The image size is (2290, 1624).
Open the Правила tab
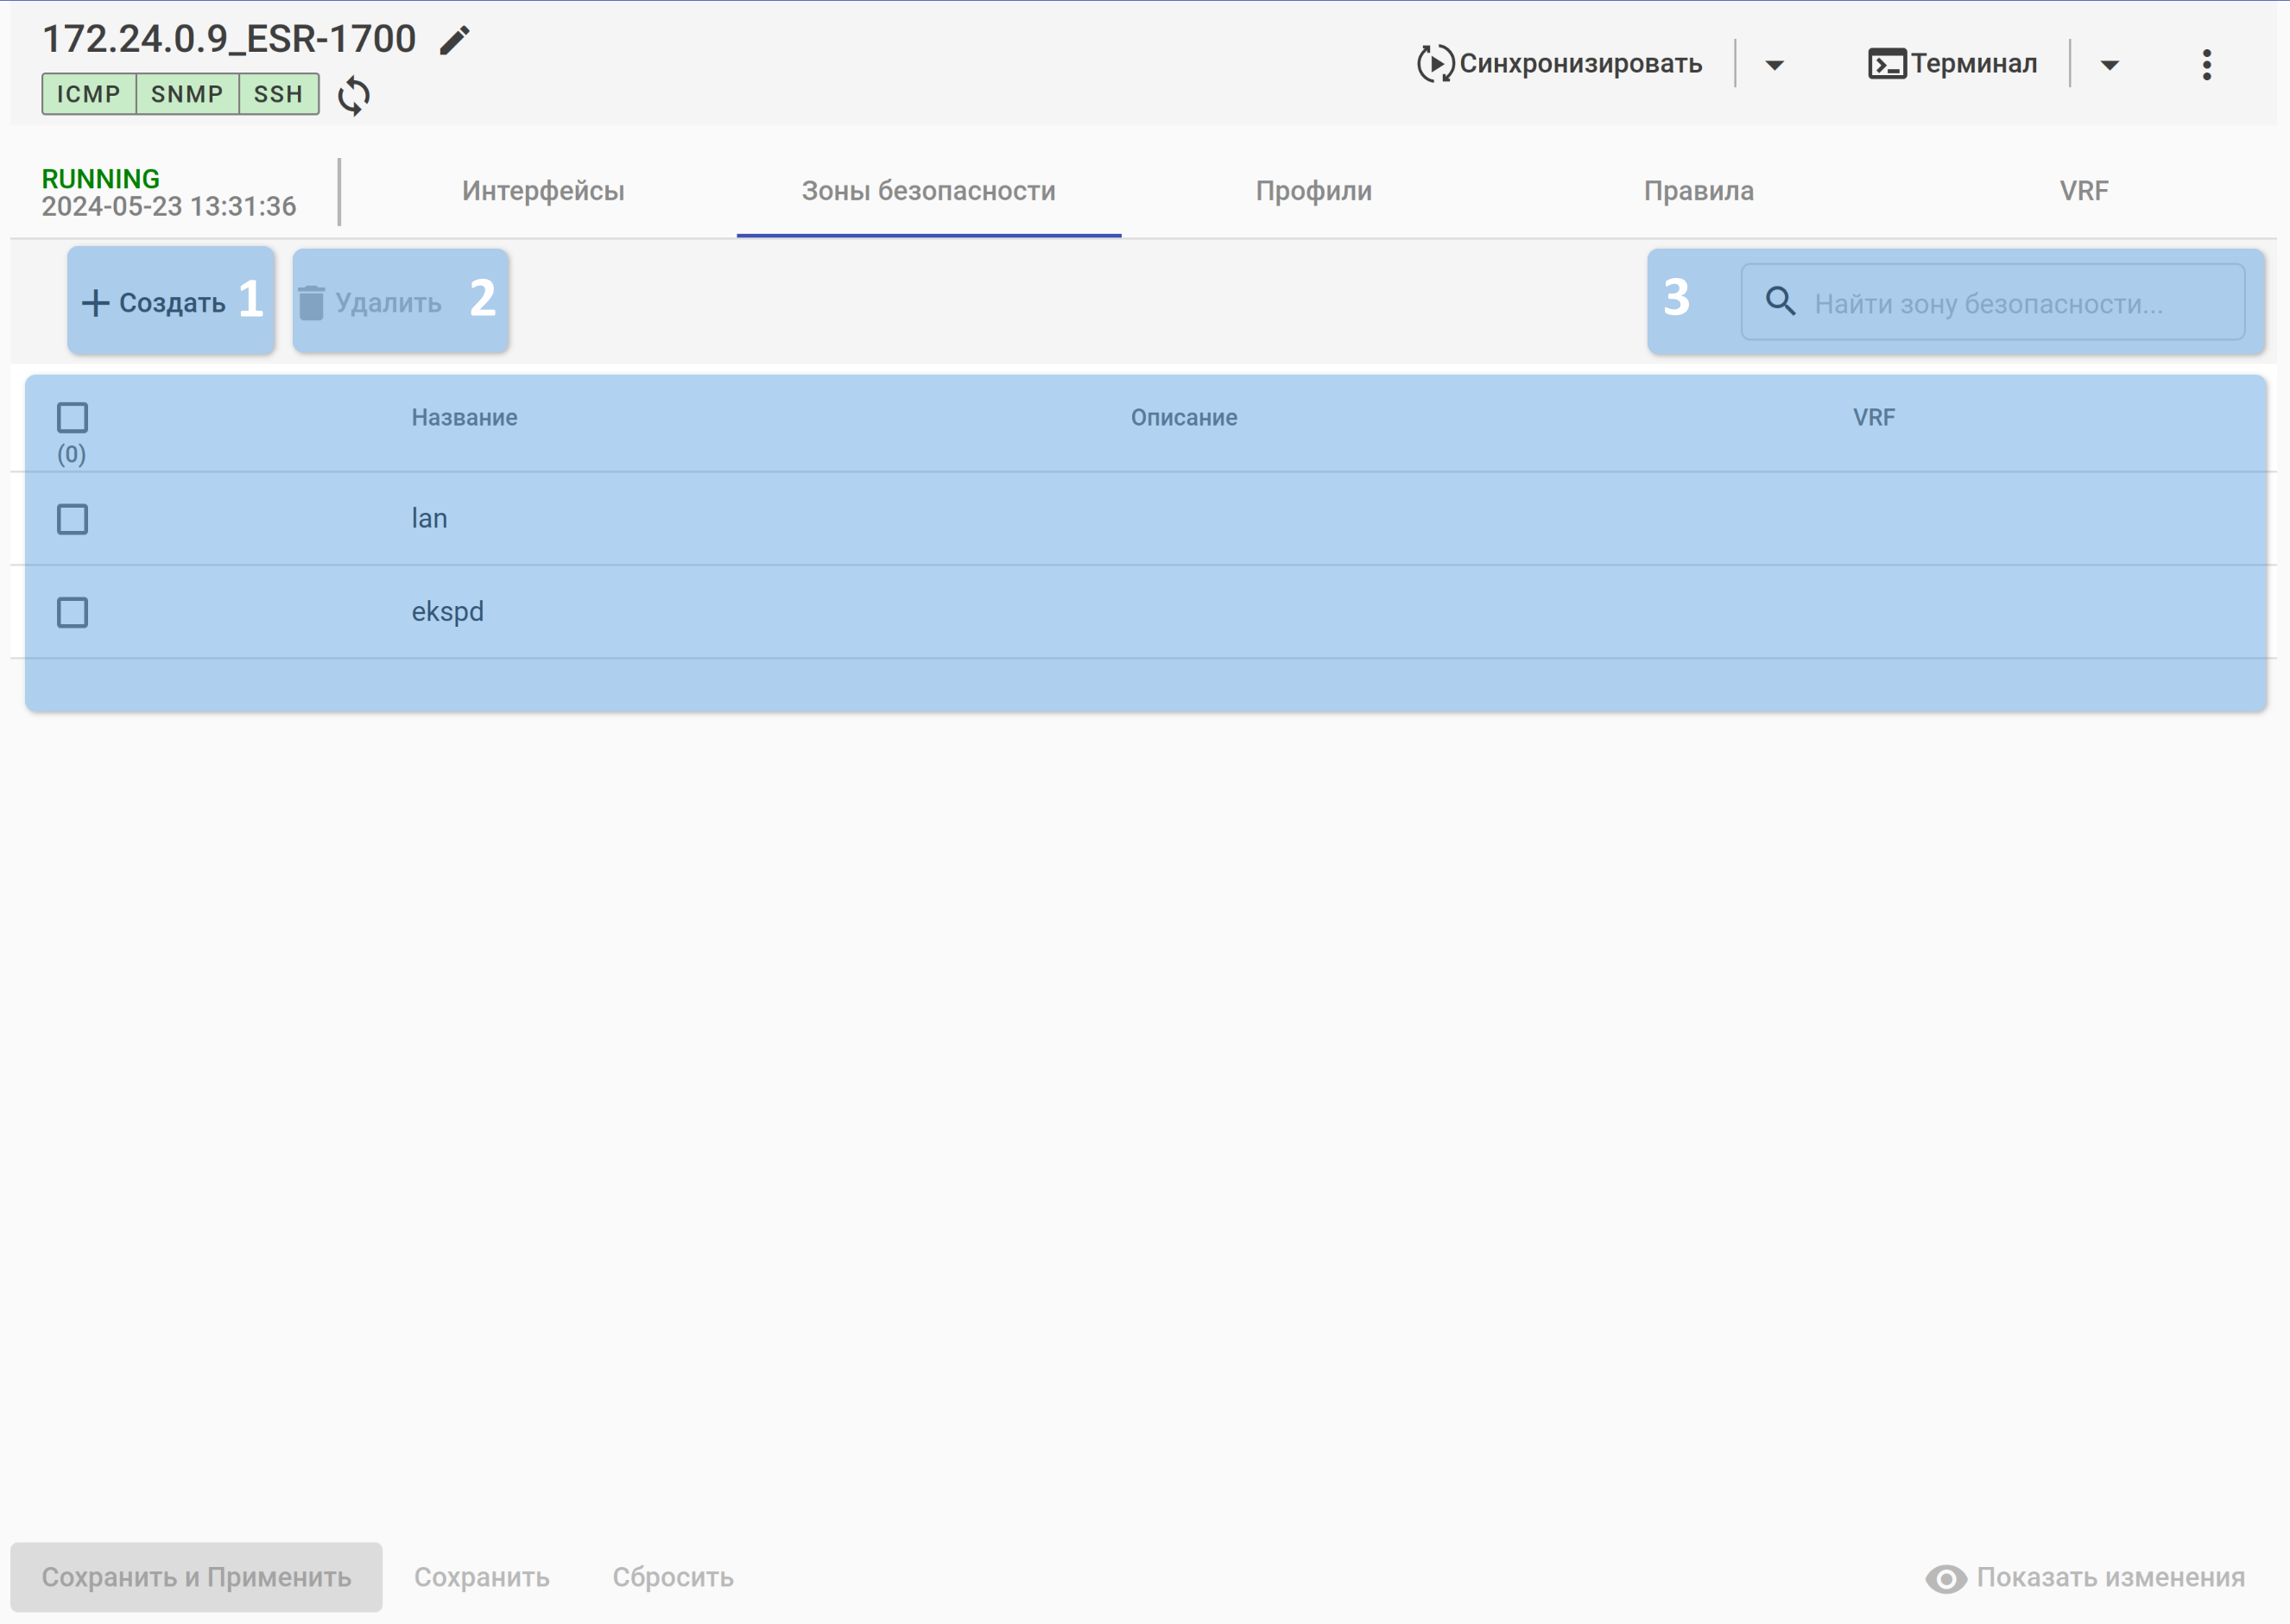pos(1698,191)
